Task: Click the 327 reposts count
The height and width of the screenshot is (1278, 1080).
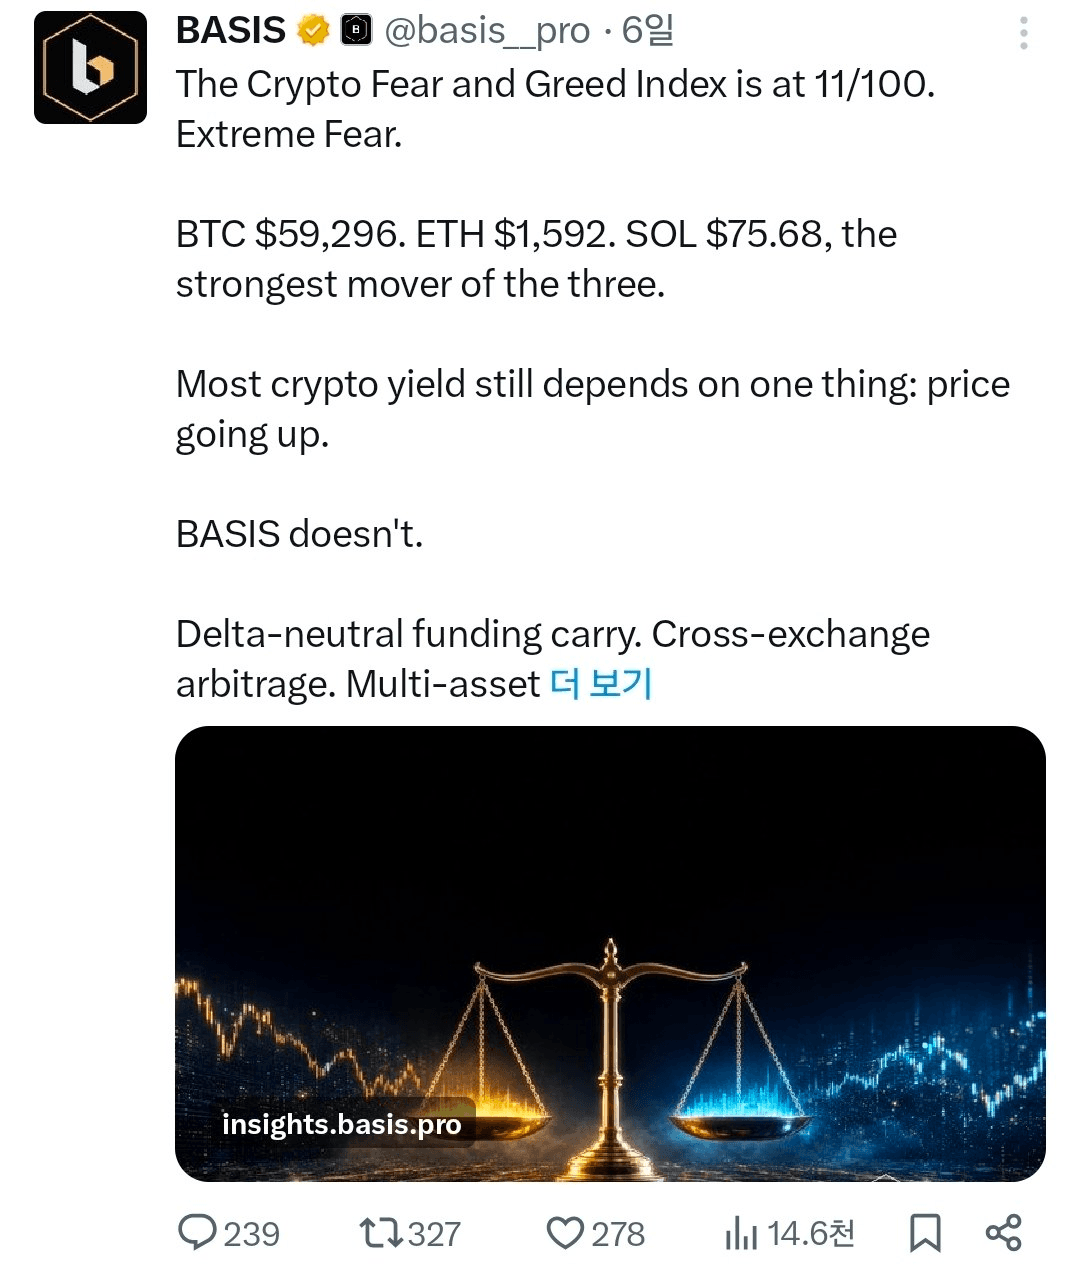Action: point(434,1234)
